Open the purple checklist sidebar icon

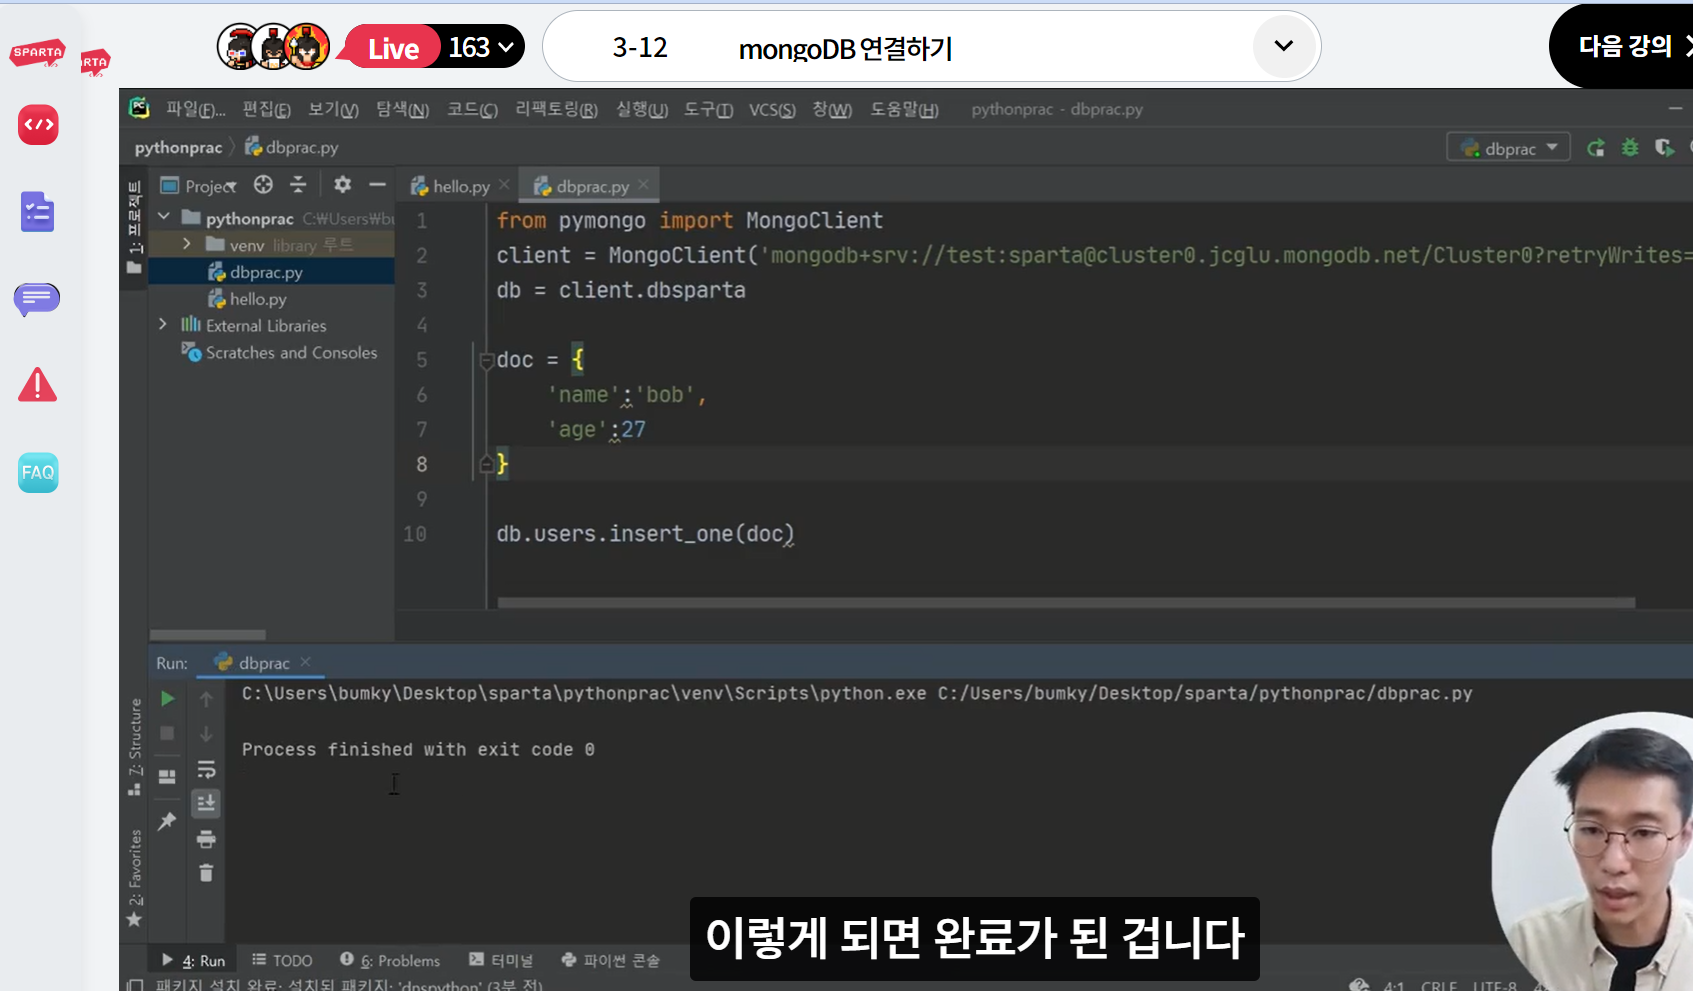[37, 212]
